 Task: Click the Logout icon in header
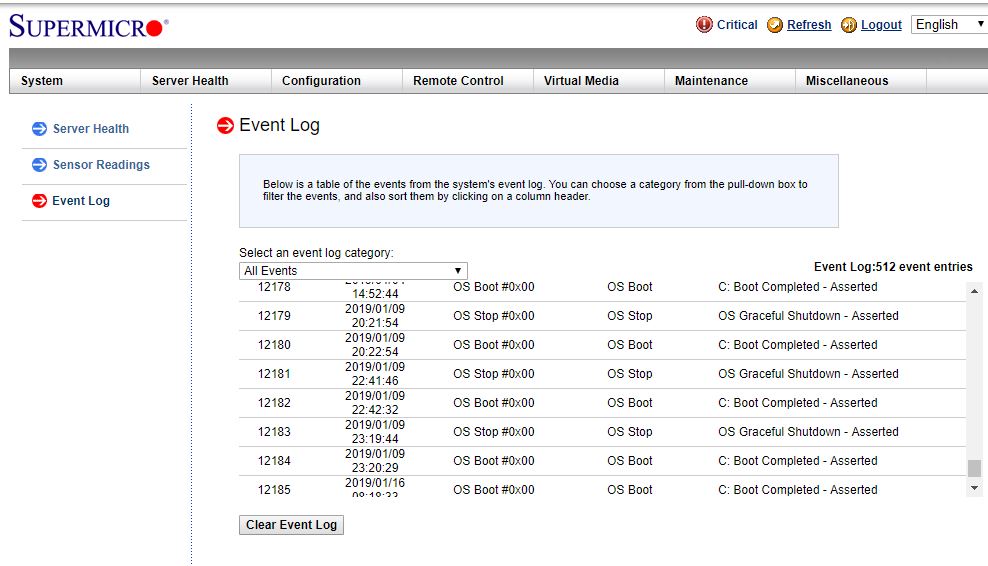pyautogui.click(x=849, y=25)
